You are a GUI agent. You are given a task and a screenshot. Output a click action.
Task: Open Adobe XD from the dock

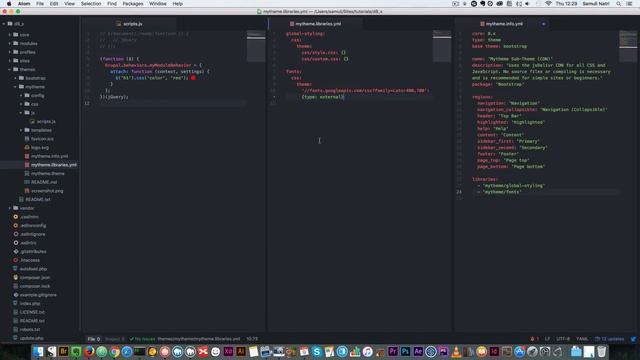(x=228, y=351)
